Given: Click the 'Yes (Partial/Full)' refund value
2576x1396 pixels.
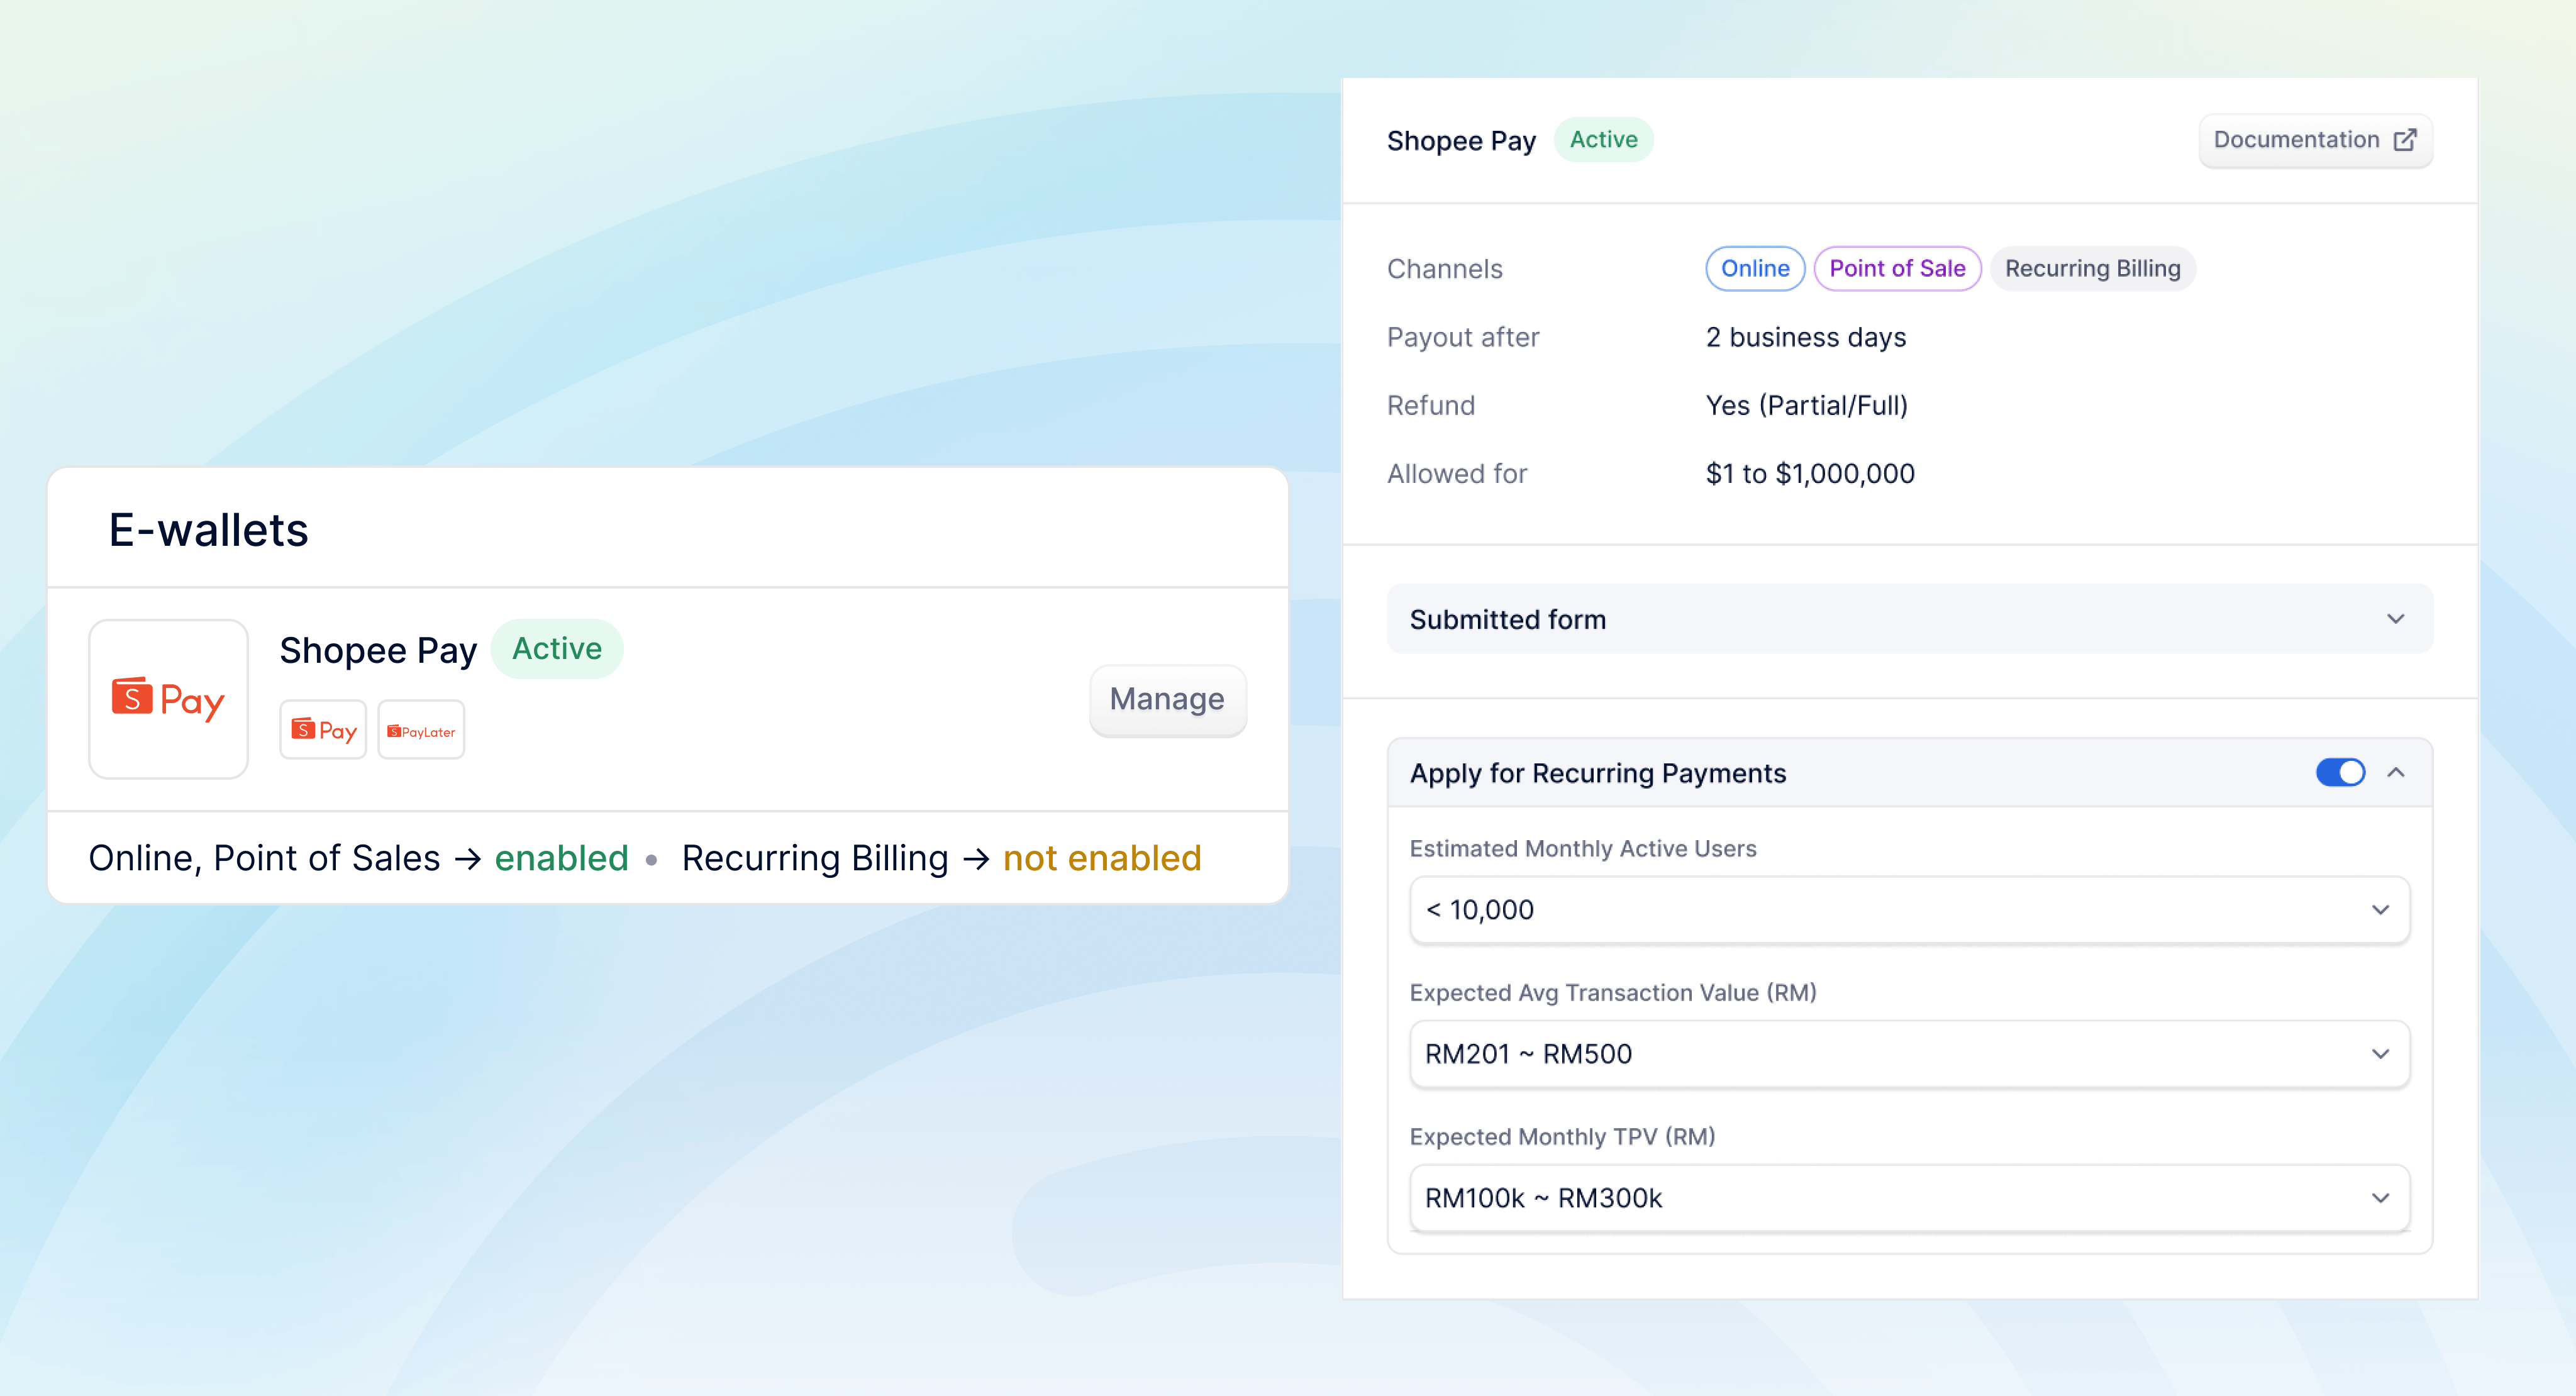Looking at the screenshot, I should (x=1806, y=405).
